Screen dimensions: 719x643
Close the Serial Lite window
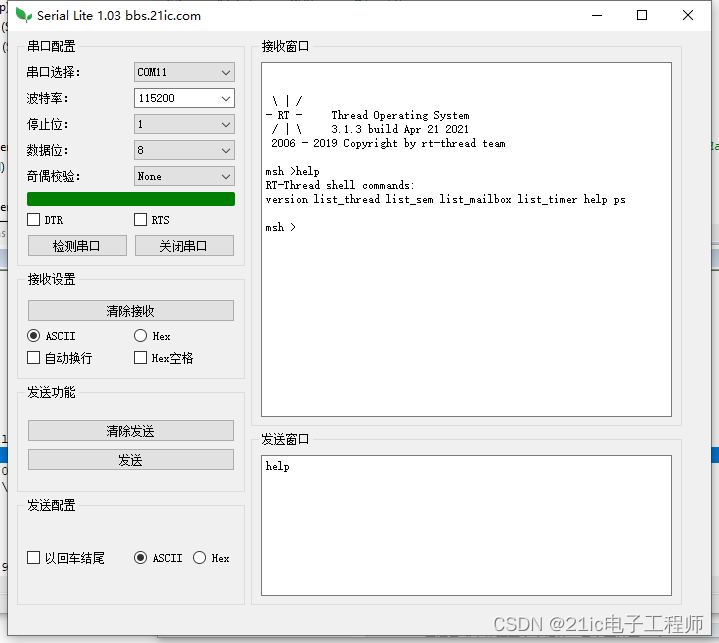[x=687, y=16]
